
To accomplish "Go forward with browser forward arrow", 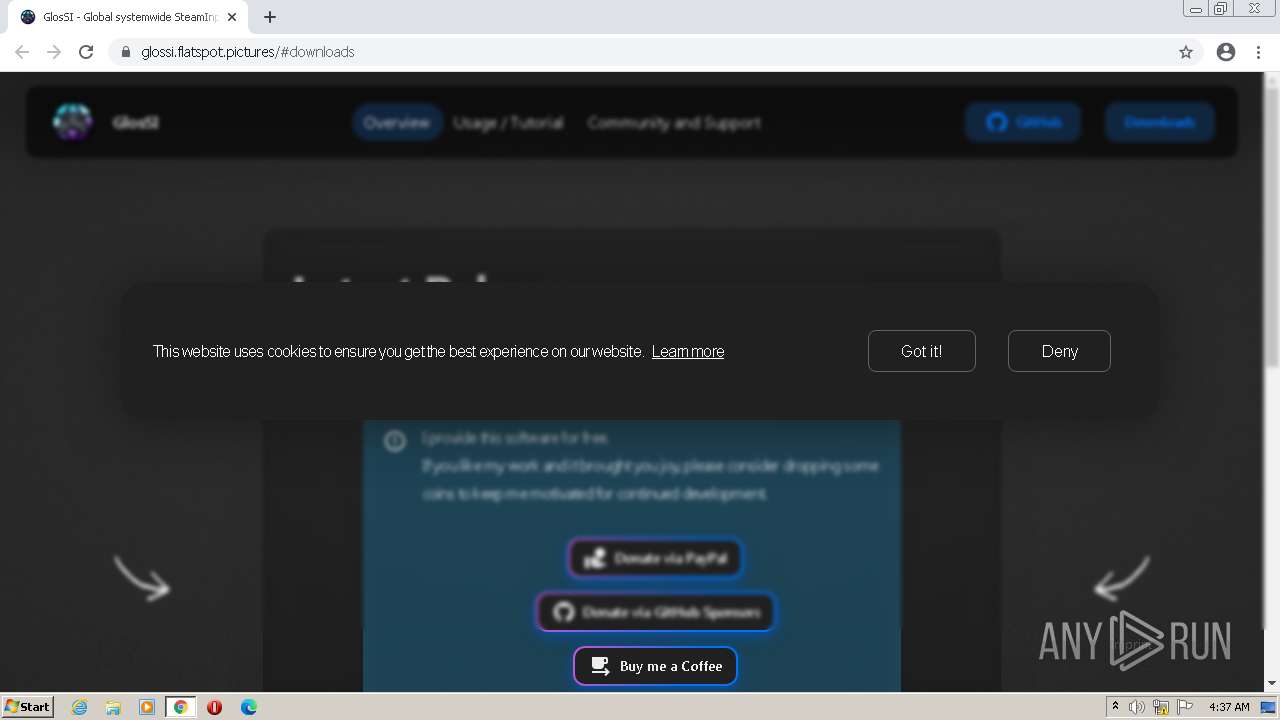I will click(x=54, y=52).
